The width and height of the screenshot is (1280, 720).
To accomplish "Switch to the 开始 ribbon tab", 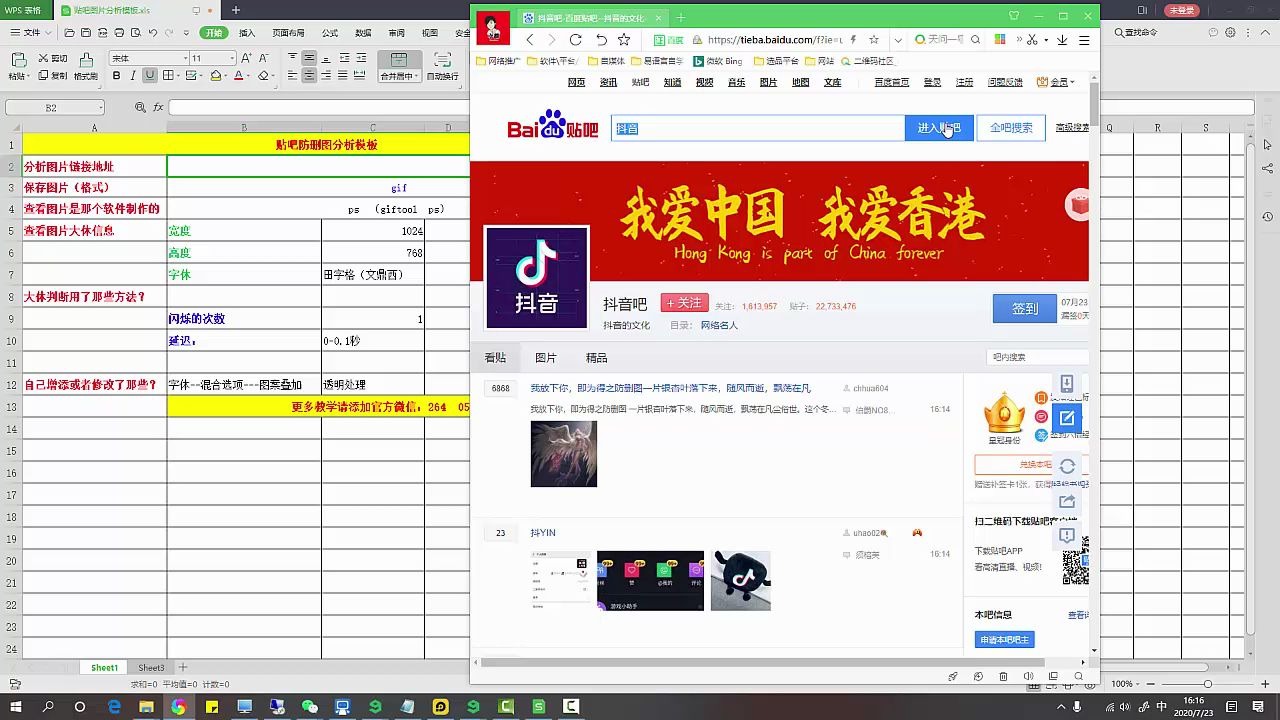I will coord(213,33).
